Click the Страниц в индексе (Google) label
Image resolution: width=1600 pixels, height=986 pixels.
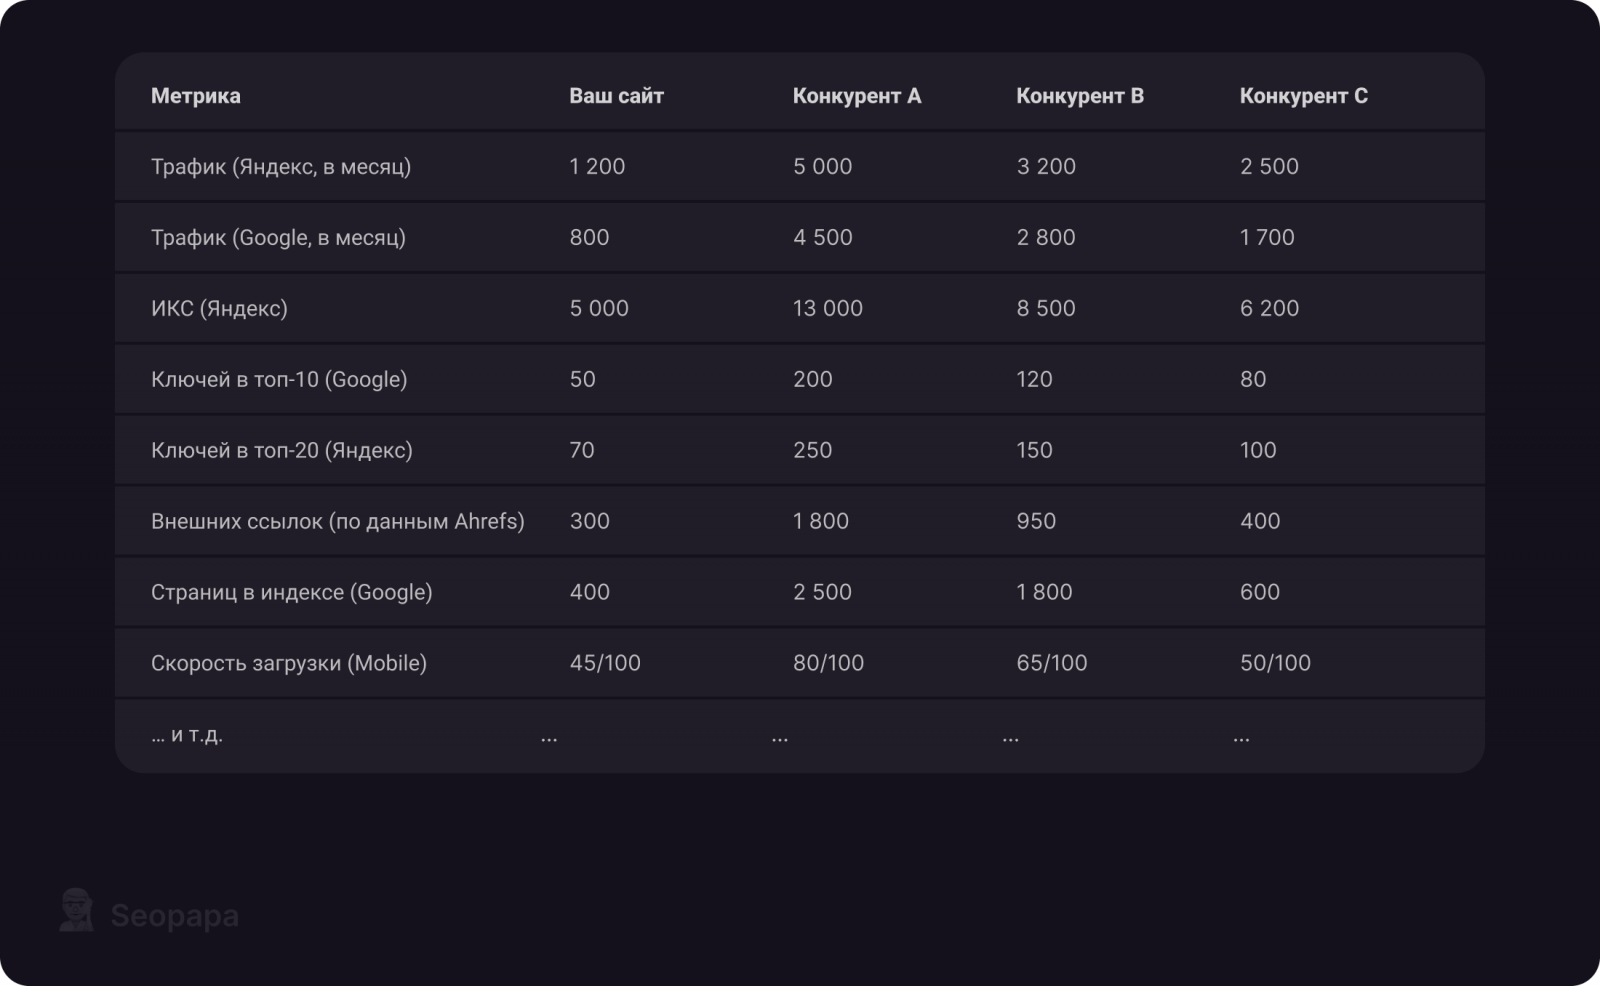tap(291, 593)
